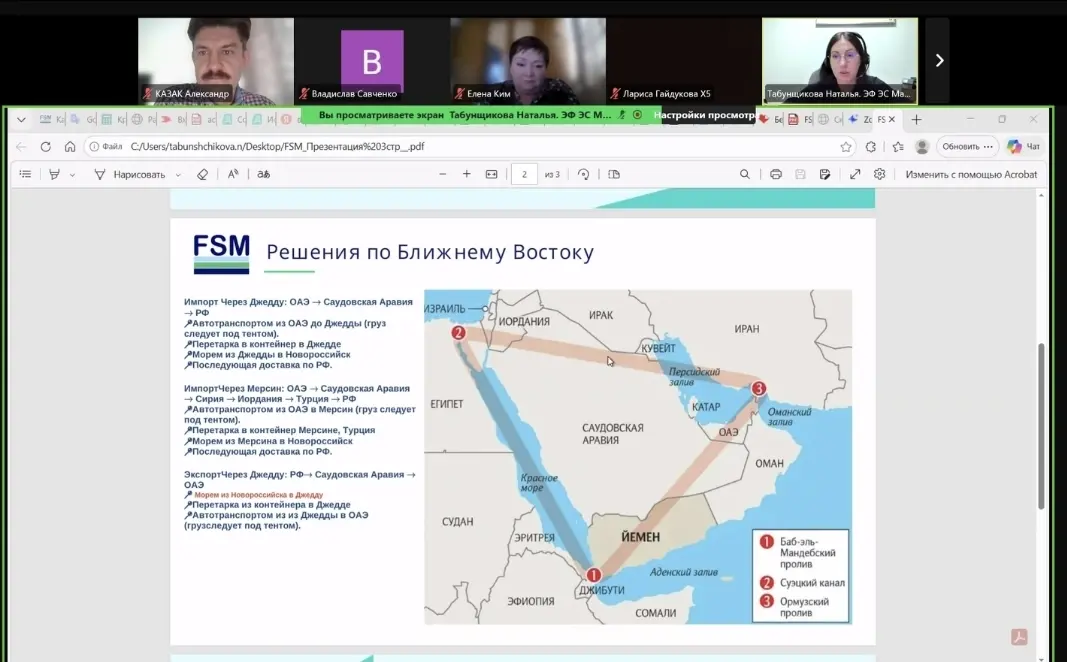Toggle the page view layout icon
1067x662 pixels.
(614, 174)
